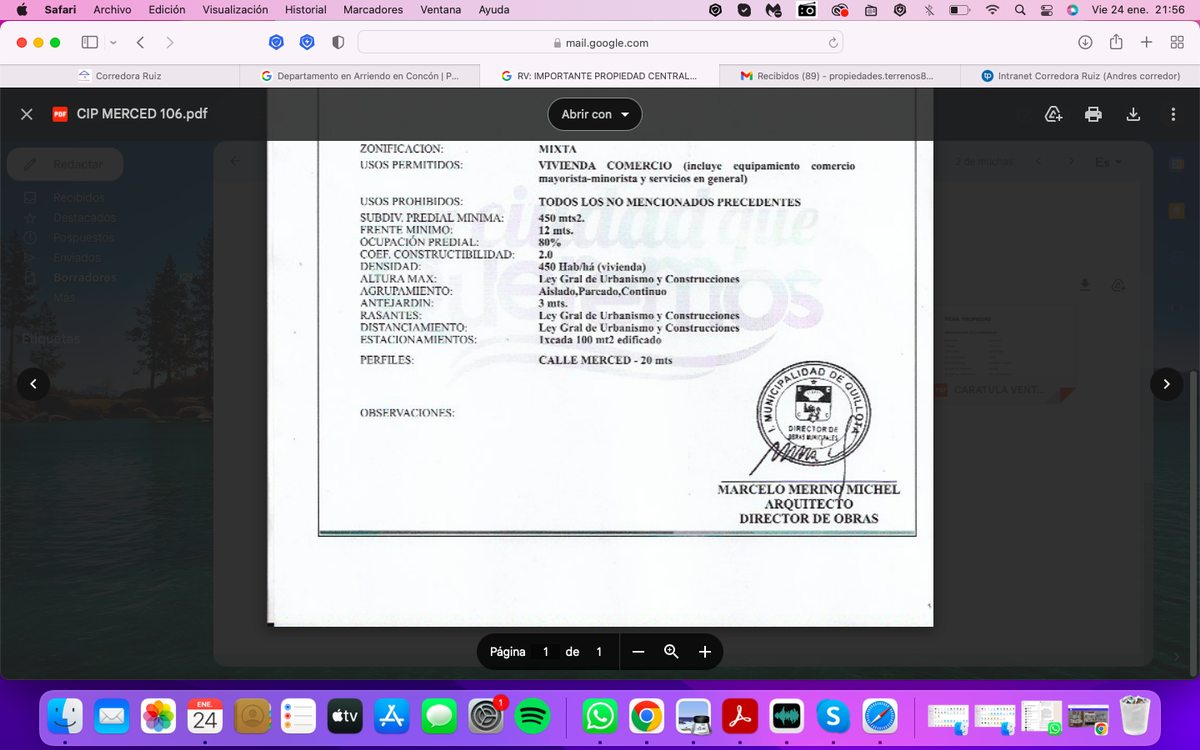This screenshot has height=750, width=1200.
Task: Open the Marcadores menu
Action: coord(373,10)
